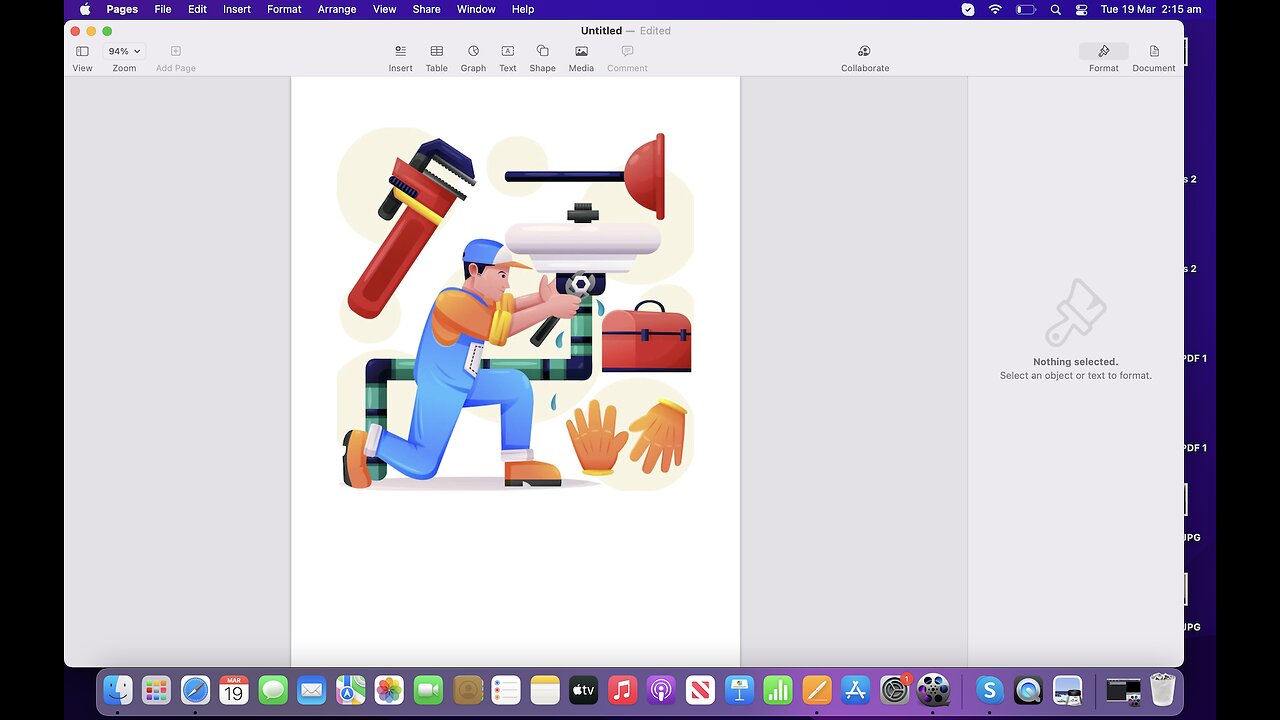Open the Help menu
This screenshot has height=720, width=1280.
click(x=523, y=9)
